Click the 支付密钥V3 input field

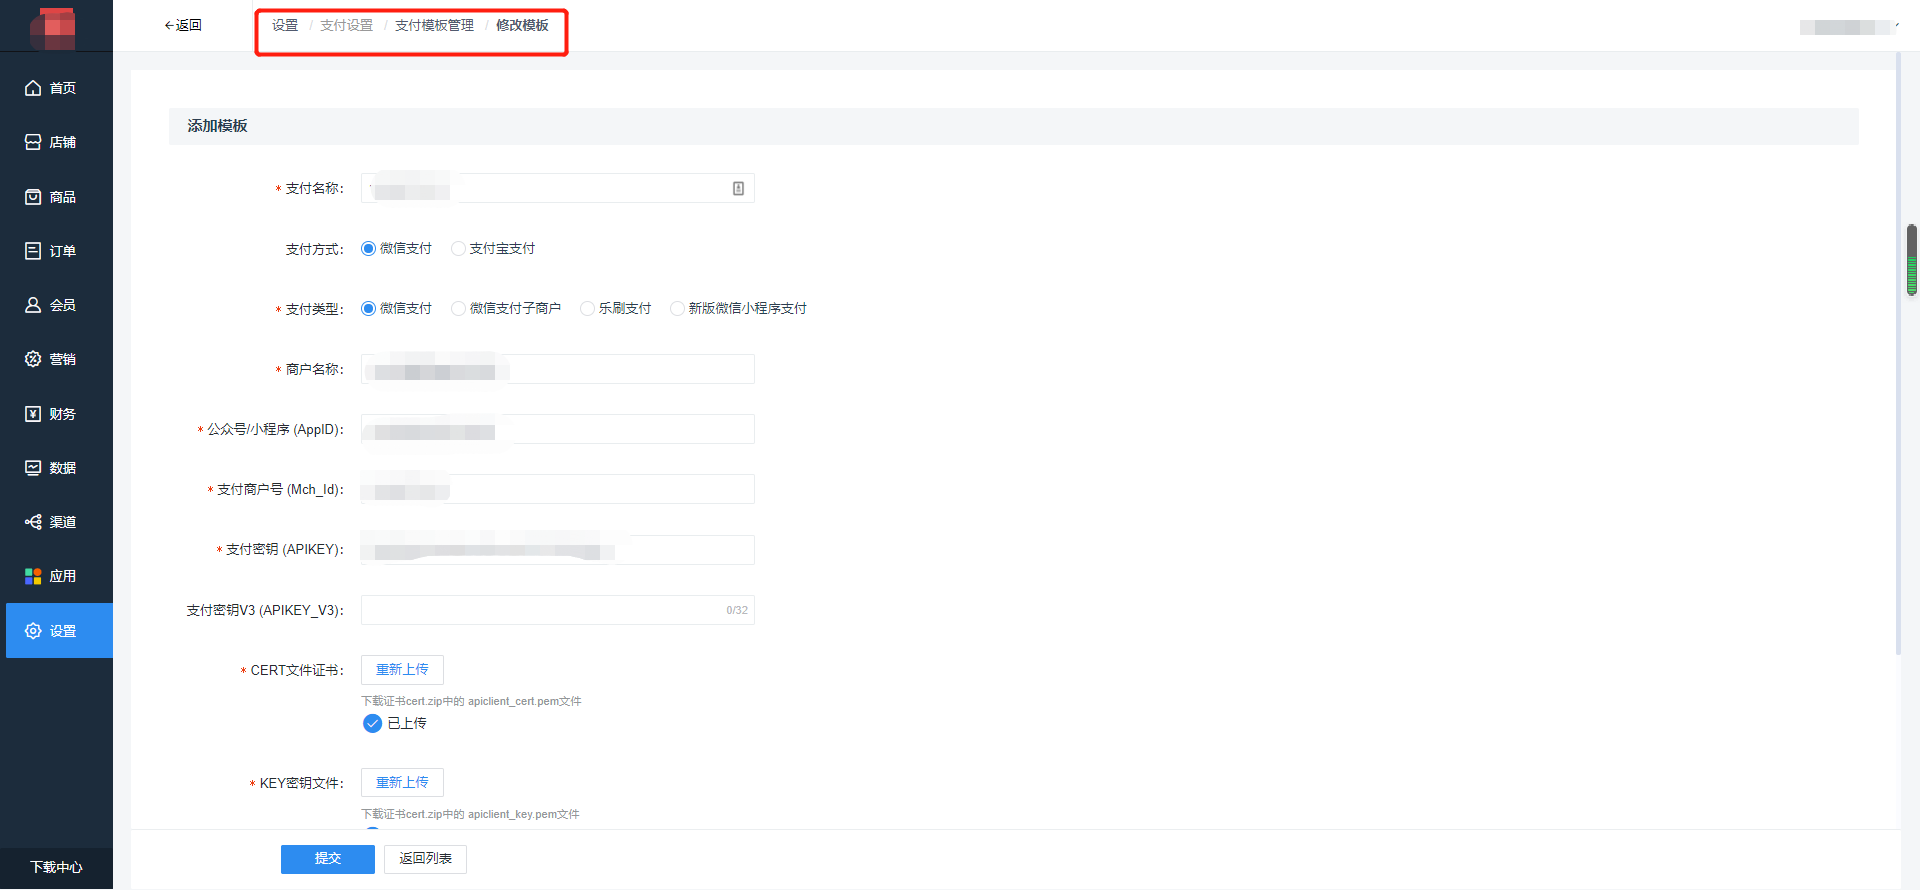click(540, 610)
